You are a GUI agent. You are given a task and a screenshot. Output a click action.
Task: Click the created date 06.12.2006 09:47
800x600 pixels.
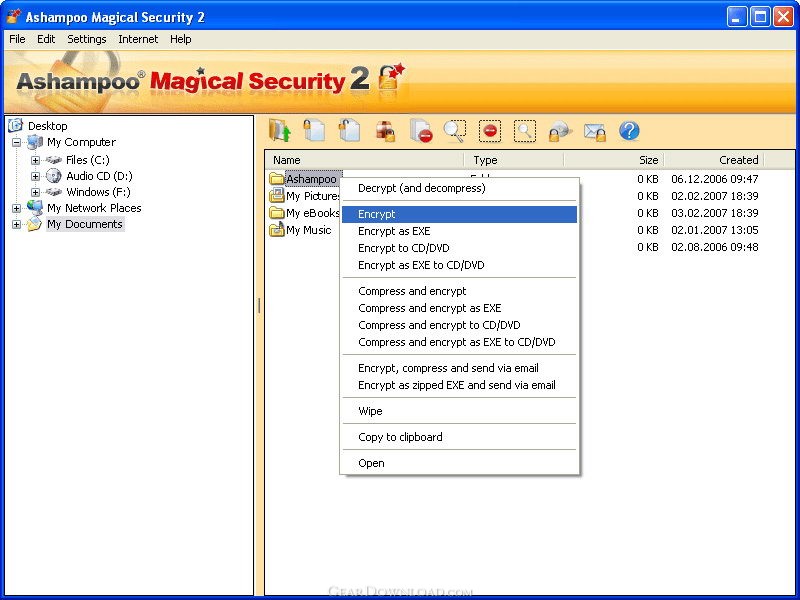[x=714, y=179]
